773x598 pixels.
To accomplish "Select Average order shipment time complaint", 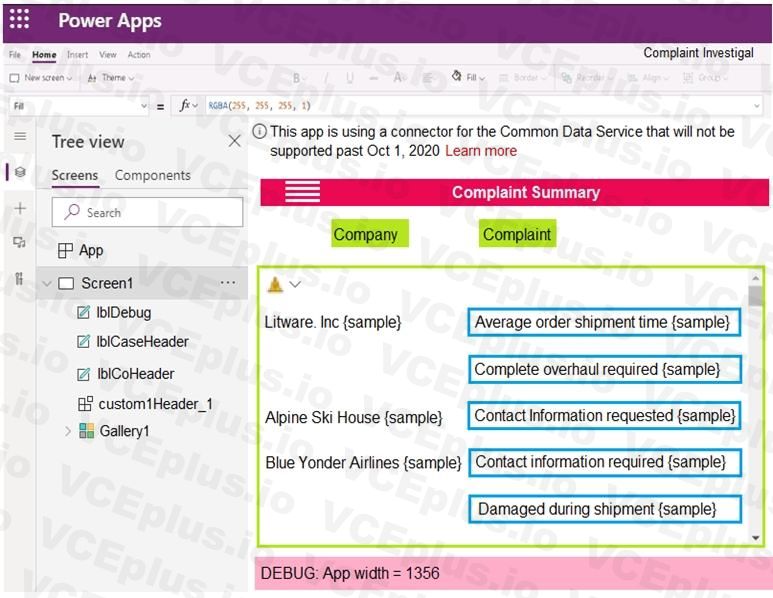I will coord(604,322).
